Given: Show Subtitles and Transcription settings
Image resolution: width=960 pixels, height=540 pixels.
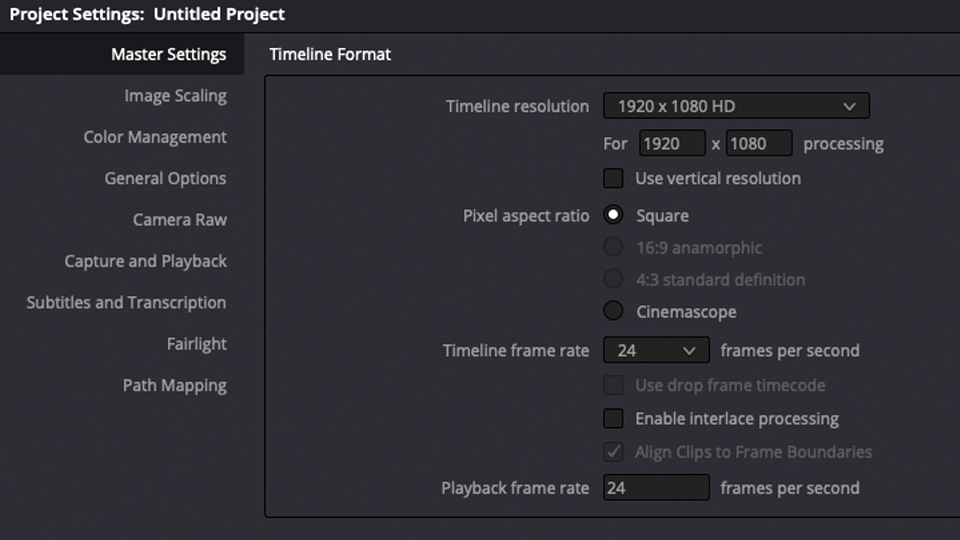Looking at the screenshot, I should coord(126,303).
